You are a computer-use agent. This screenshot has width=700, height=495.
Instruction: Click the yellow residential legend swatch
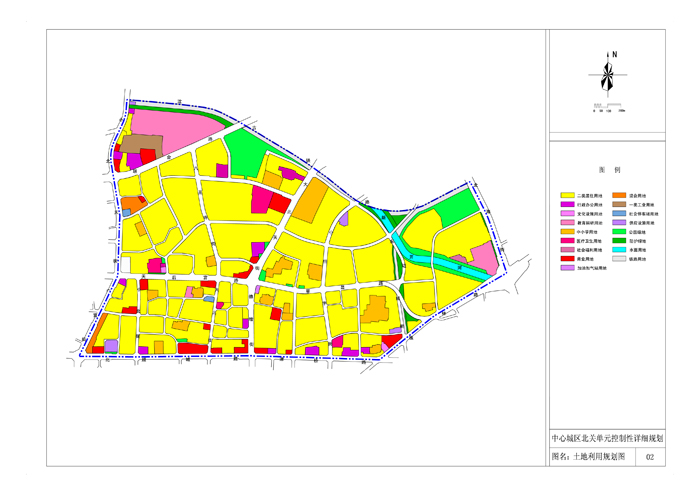tap(567, 195)
